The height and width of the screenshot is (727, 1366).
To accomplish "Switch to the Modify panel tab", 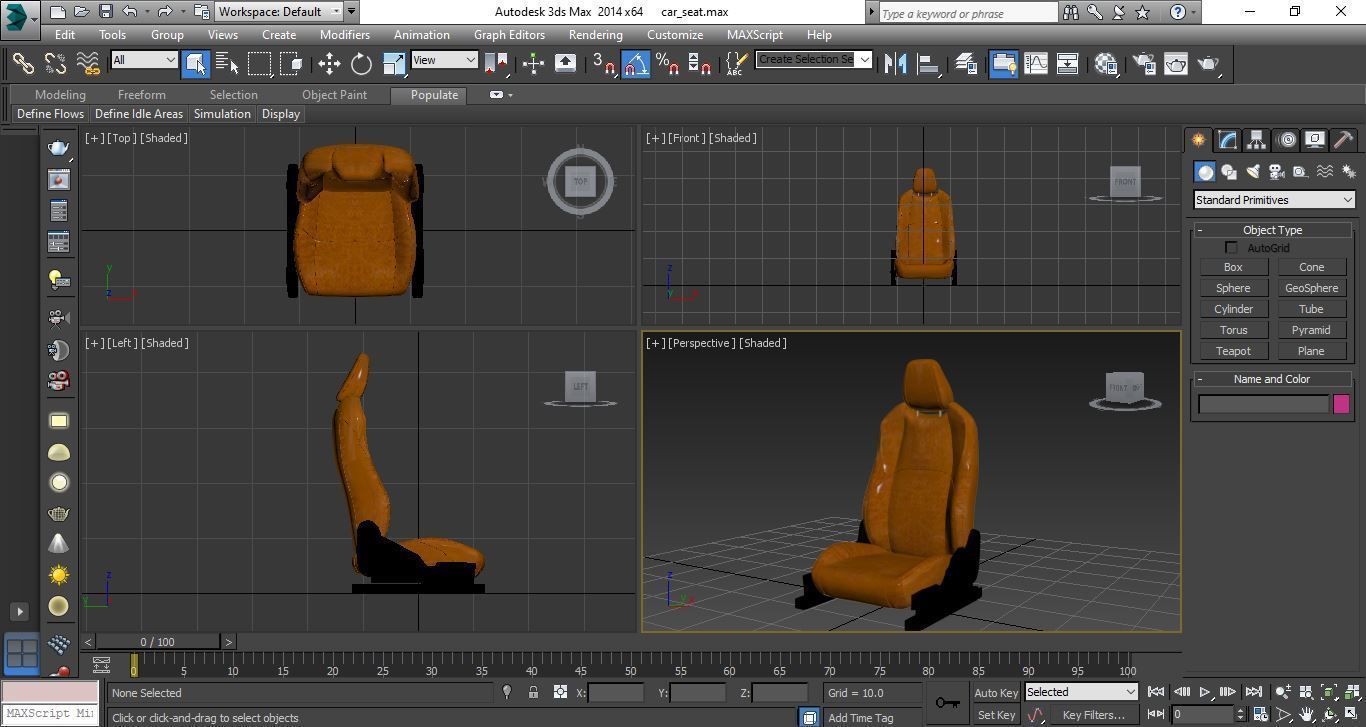I will pos(1227,140).
